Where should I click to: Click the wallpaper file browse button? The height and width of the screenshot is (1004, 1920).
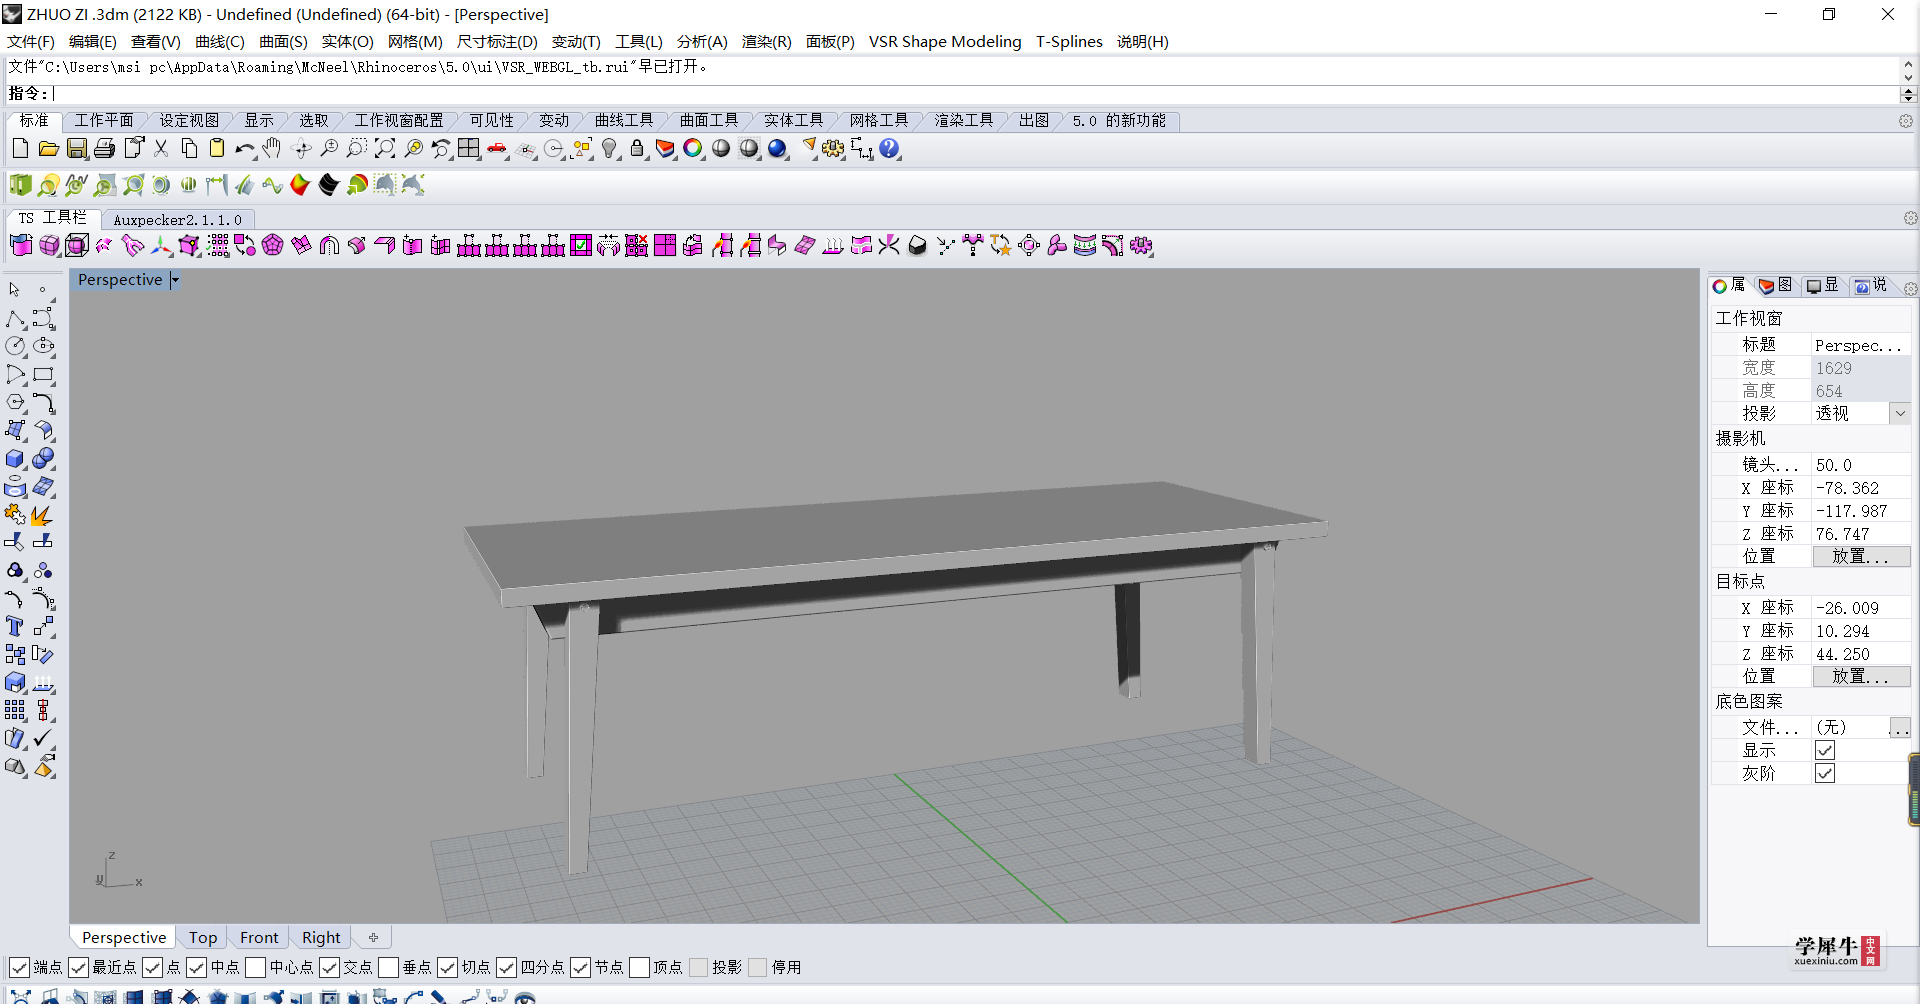click(x=1899, y=728)
